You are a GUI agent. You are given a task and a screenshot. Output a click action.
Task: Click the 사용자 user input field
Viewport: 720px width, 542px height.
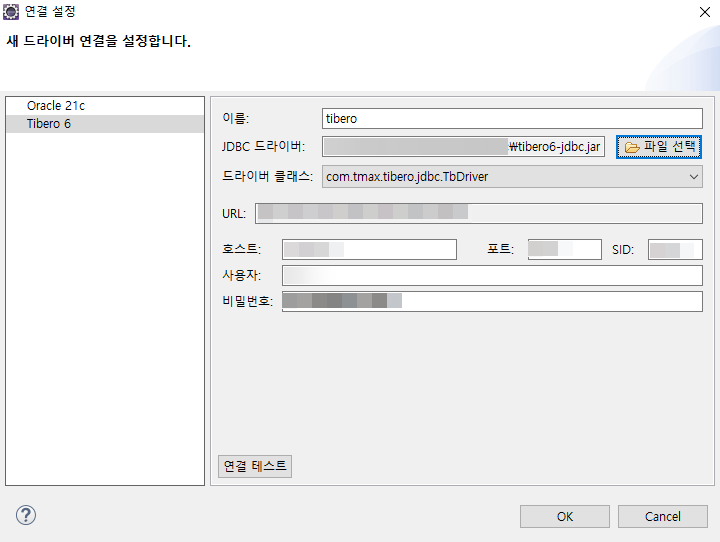492,276
